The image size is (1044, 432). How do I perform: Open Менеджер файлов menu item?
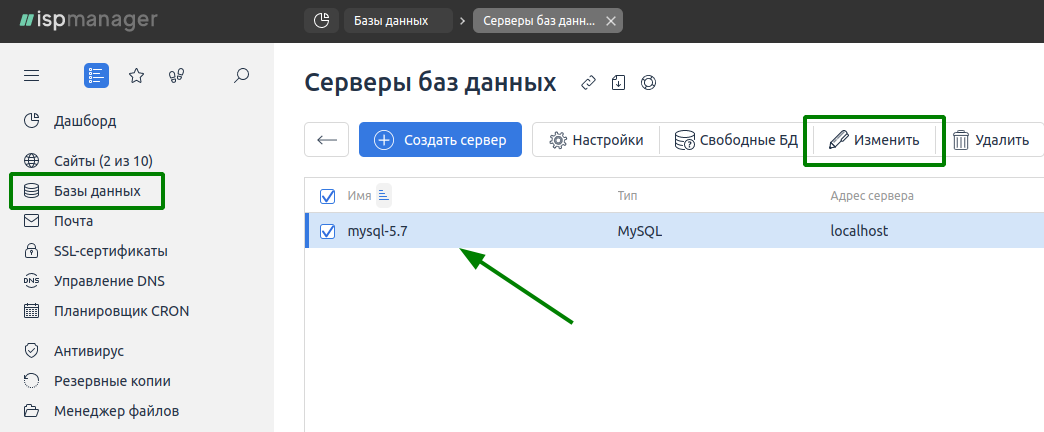pos(117,411)
